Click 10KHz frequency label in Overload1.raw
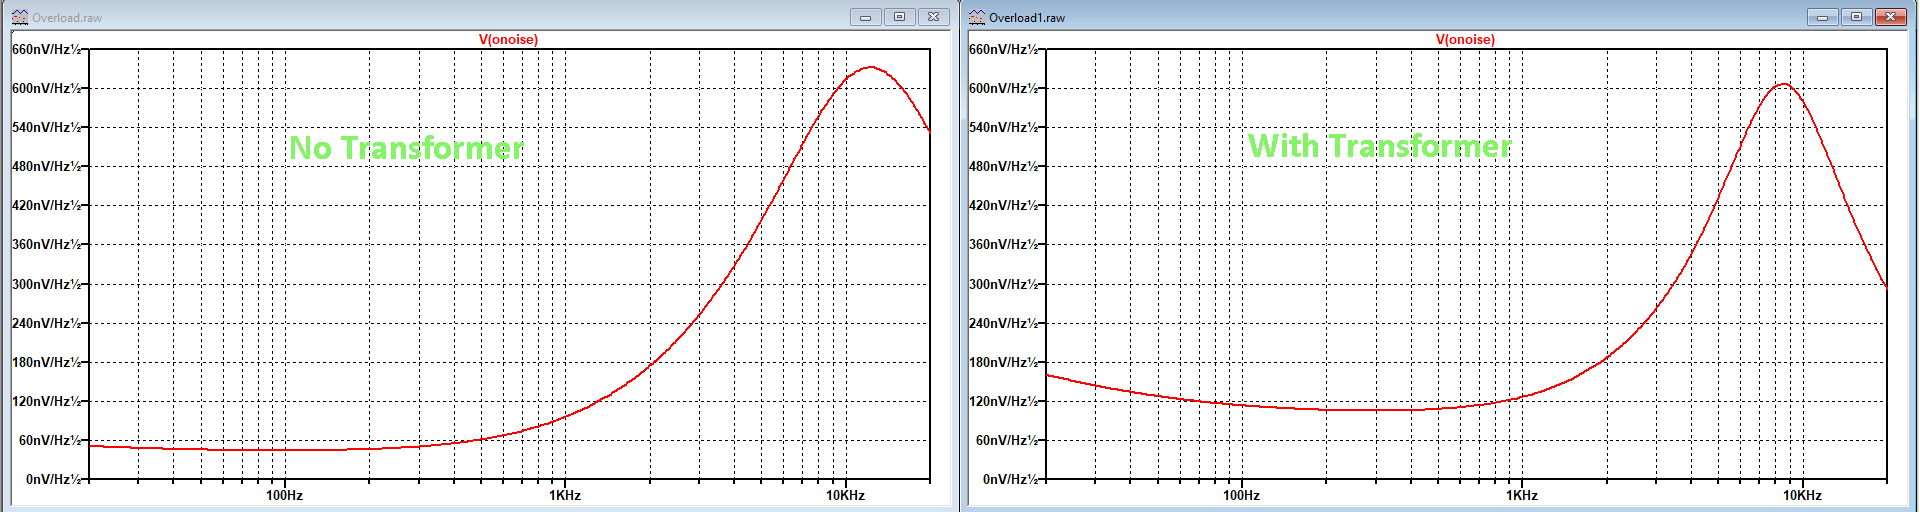Viewport: 1920px width, 512px height. 1802,495
